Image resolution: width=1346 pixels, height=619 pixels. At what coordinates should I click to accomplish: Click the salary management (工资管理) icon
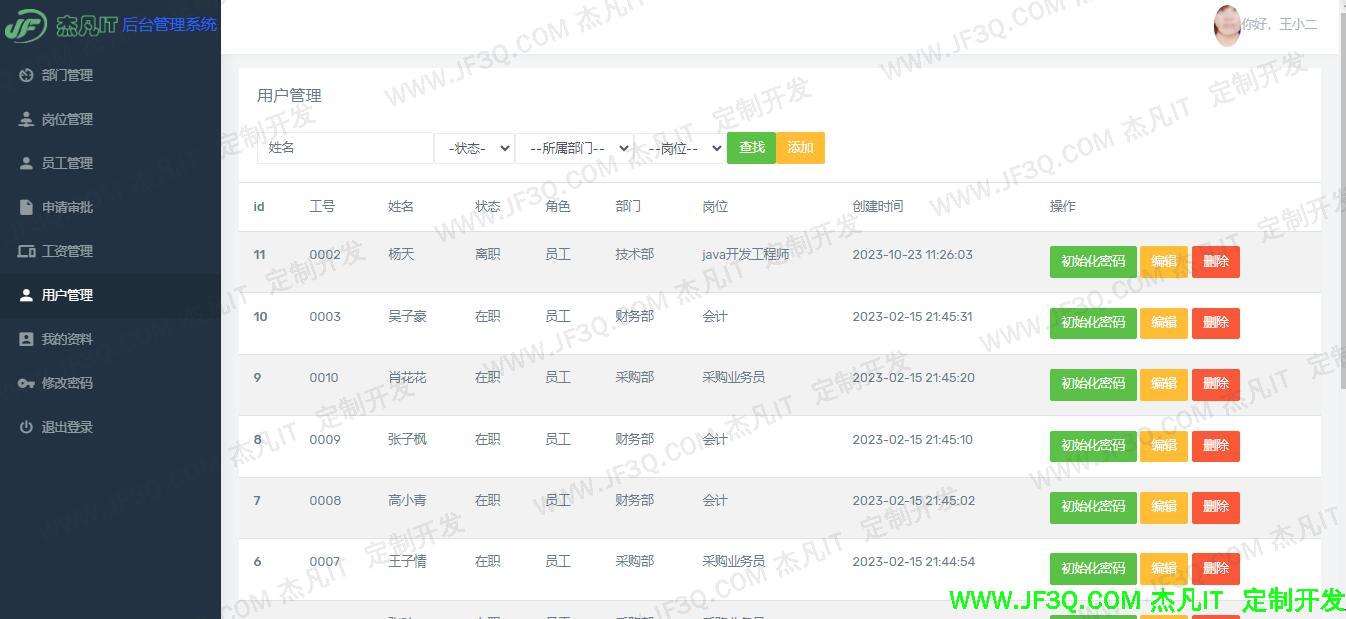point(26,251)
